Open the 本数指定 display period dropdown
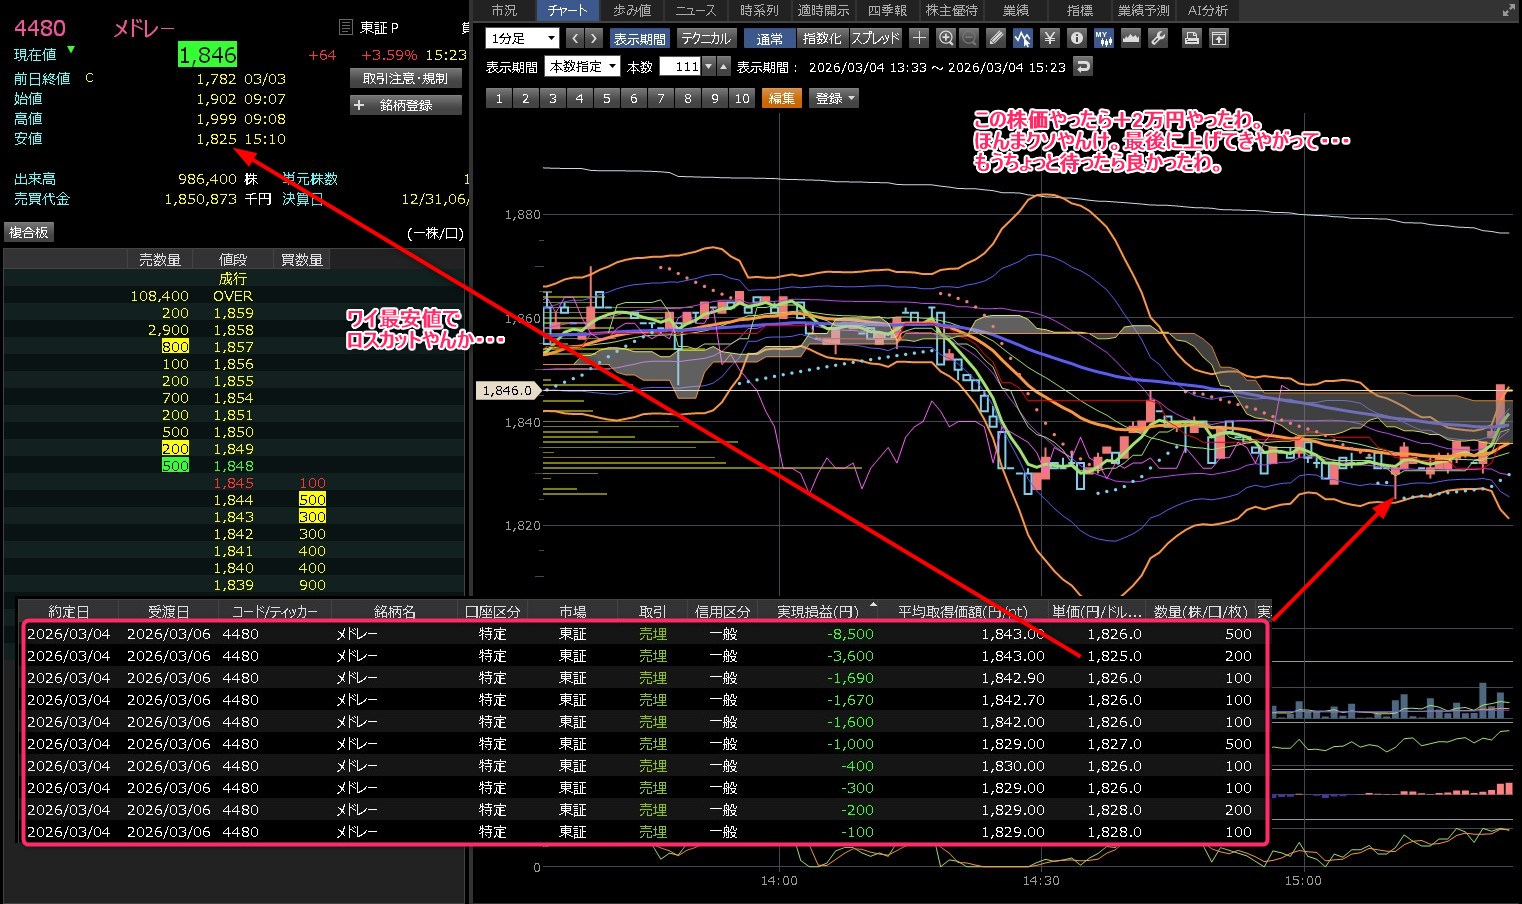This screenshot has height=904, width=1522. pyautogui.click(x=582, y=66)
